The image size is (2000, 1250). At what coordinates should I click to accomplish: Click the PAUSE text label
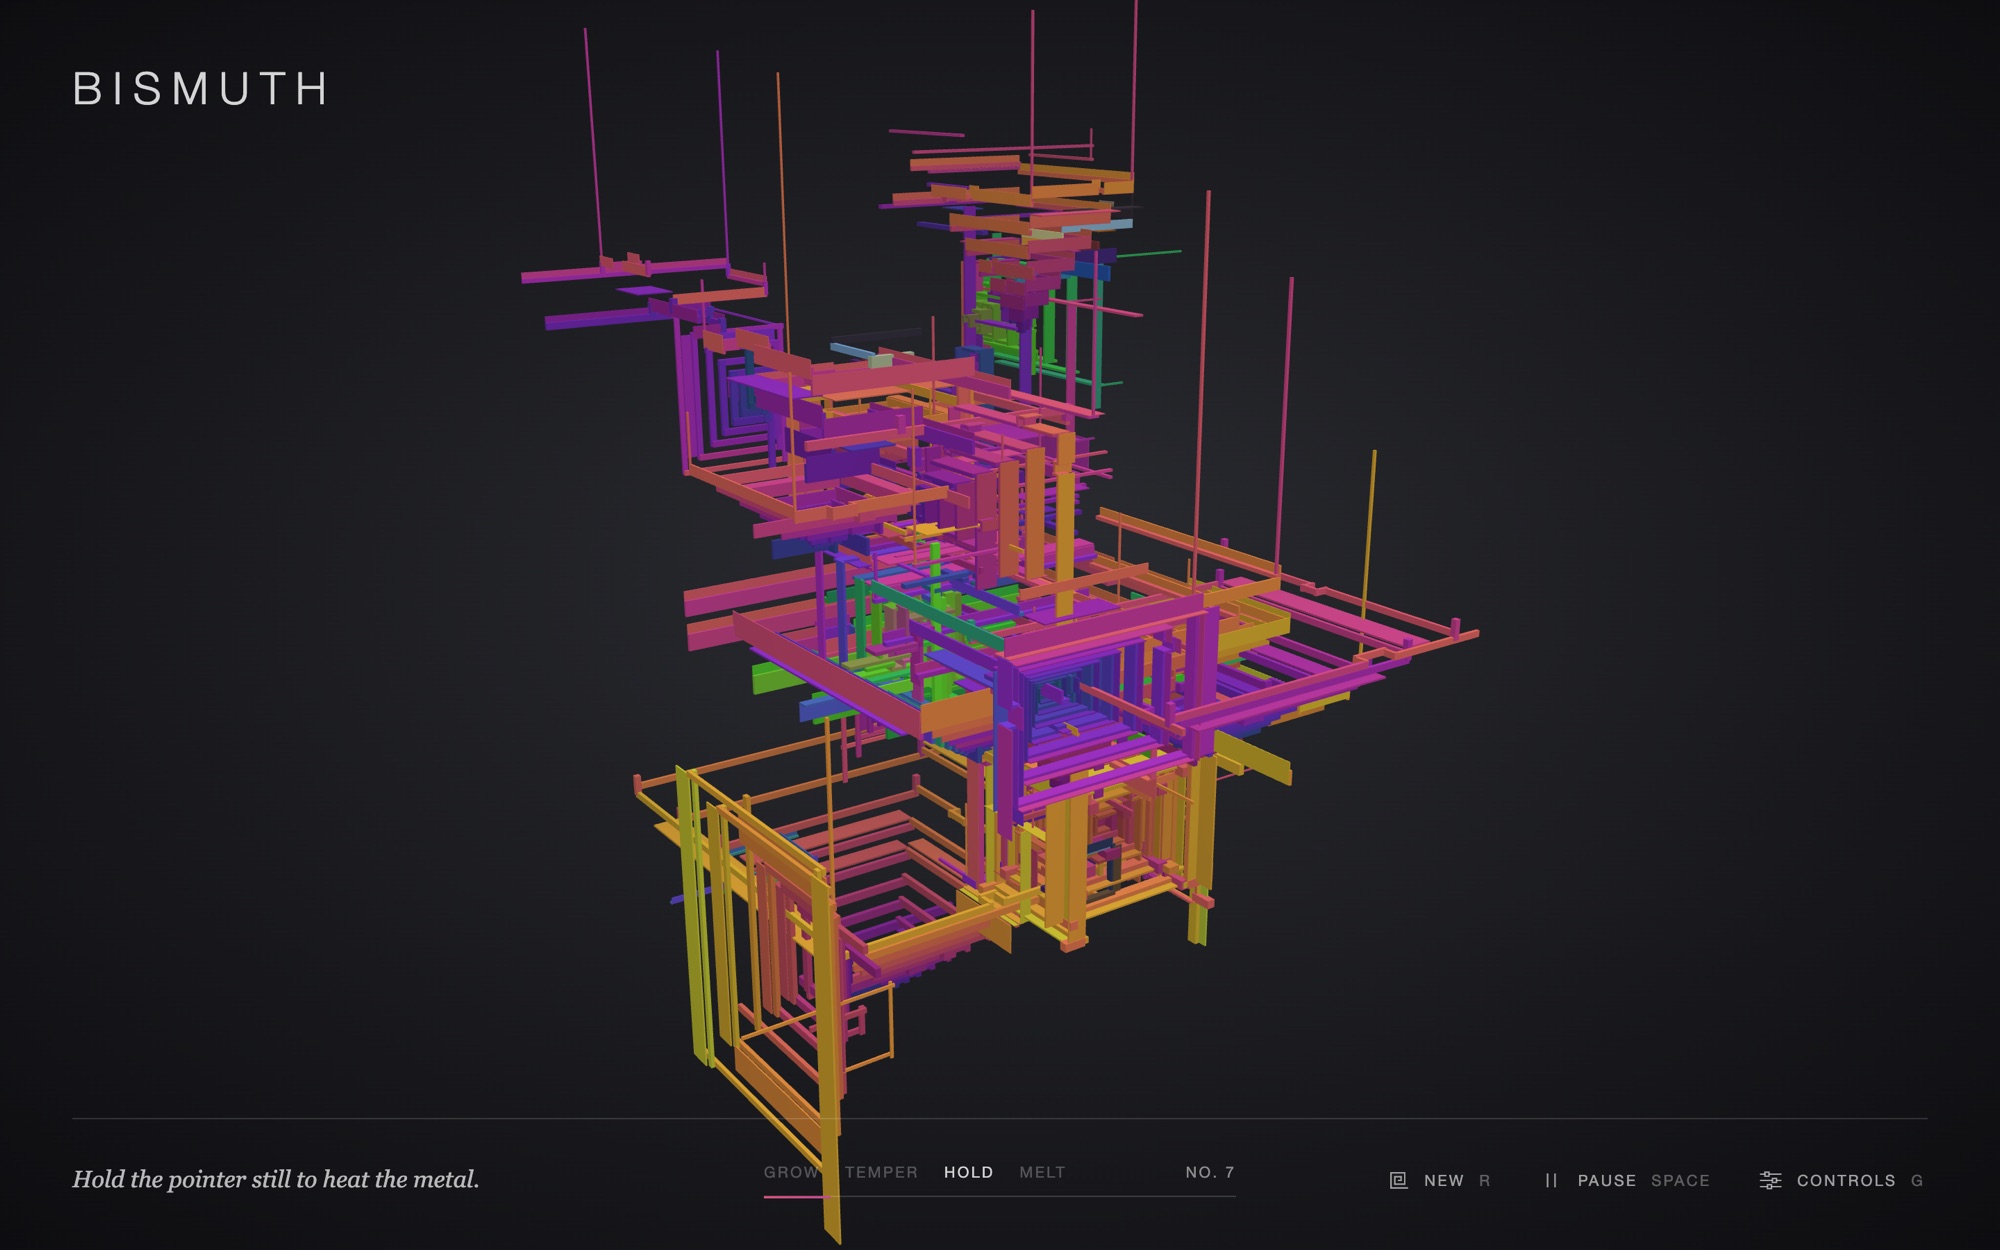coord(1607,1180)
